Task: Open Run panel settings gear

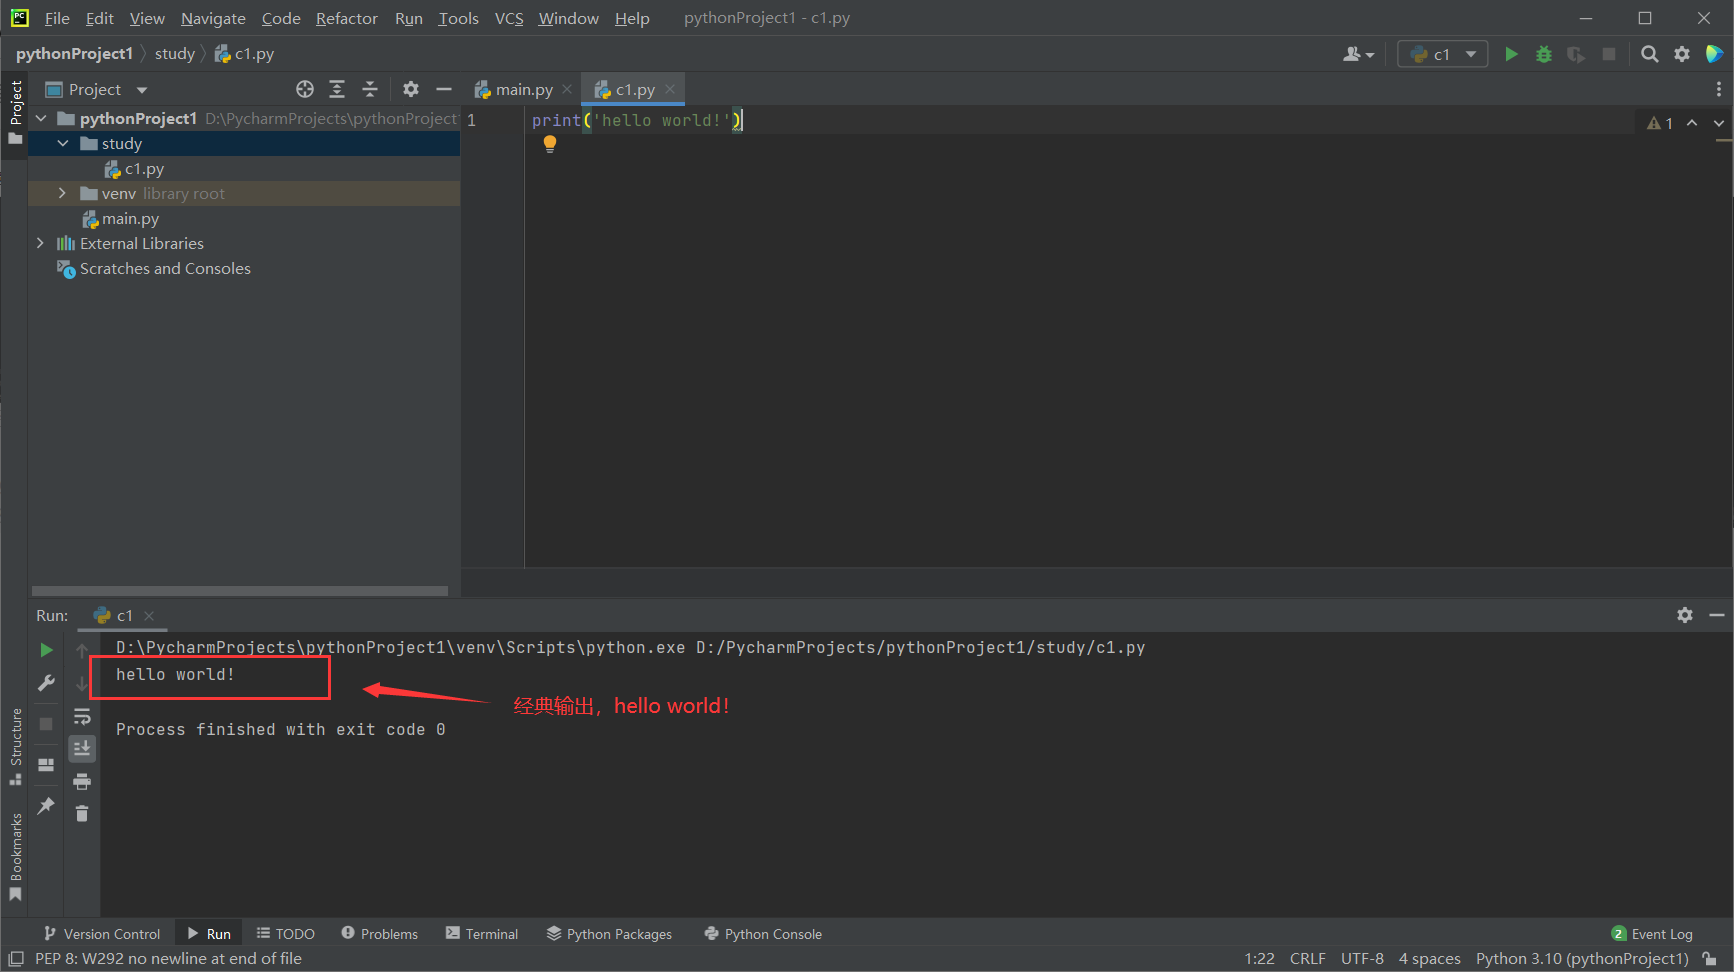Action: click(1685, 615)
